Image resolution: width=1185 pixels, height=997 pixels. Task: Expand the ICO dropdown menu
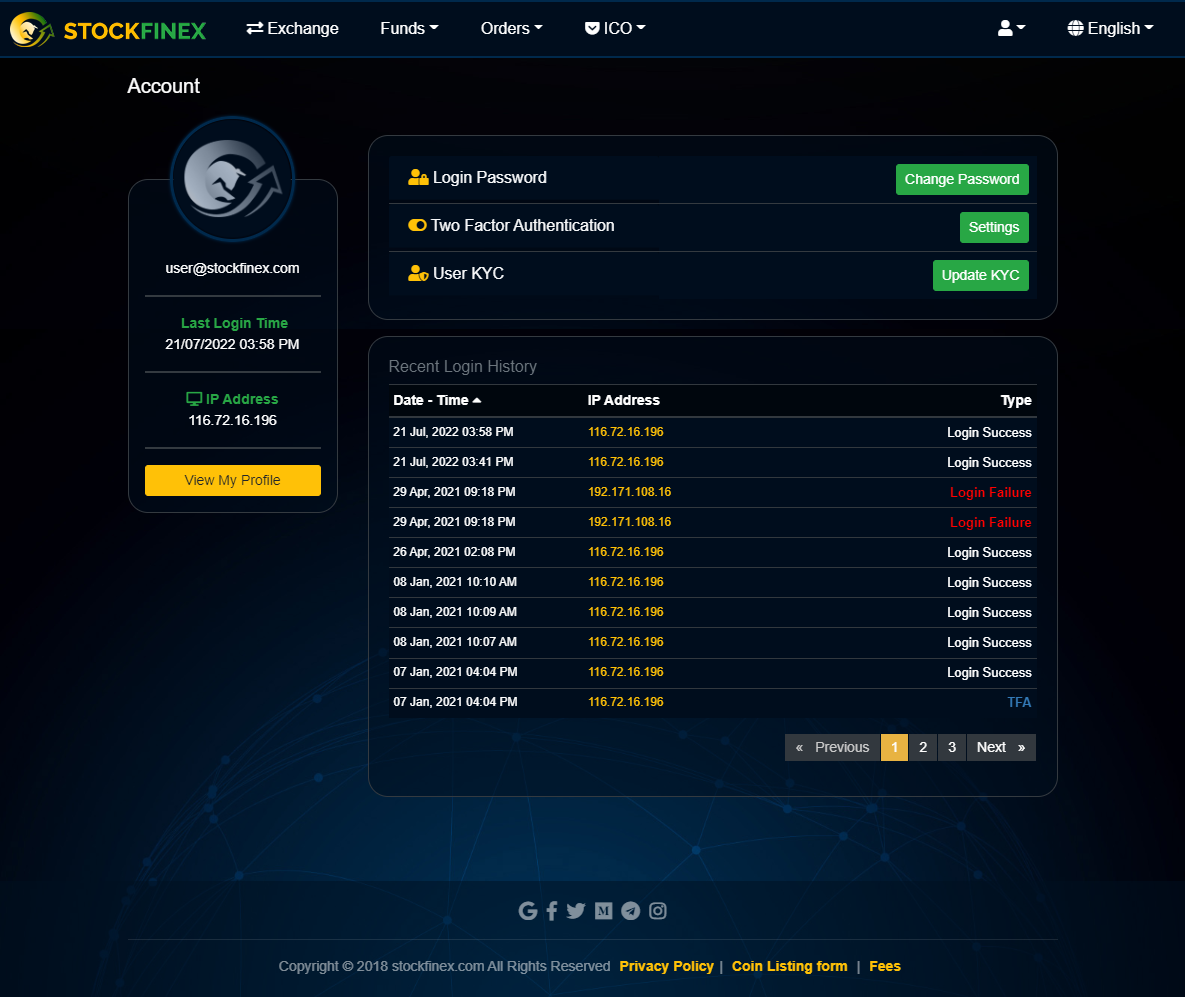point(615,28)
